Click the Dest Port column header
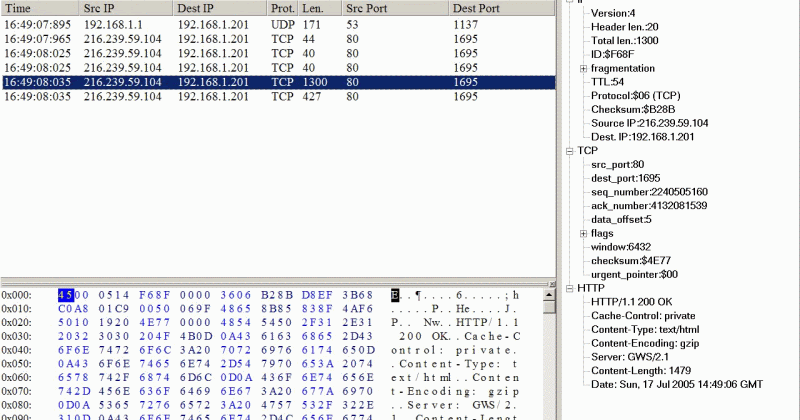The width and height of the screenshot is (800, 420). [x=502, y=8]
